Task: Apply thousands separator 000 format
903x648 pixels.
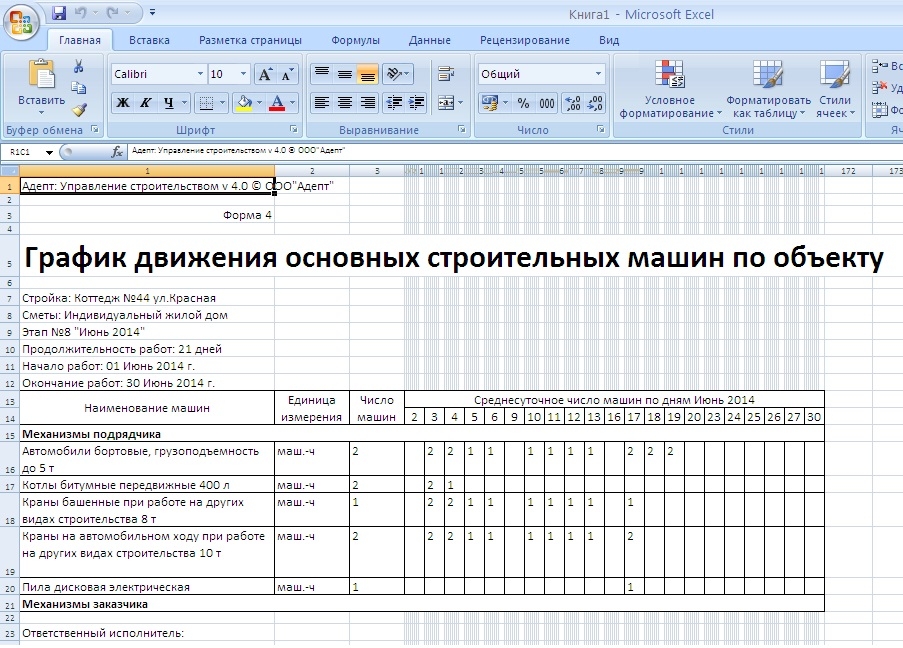Action: click(x=546, y=103)
